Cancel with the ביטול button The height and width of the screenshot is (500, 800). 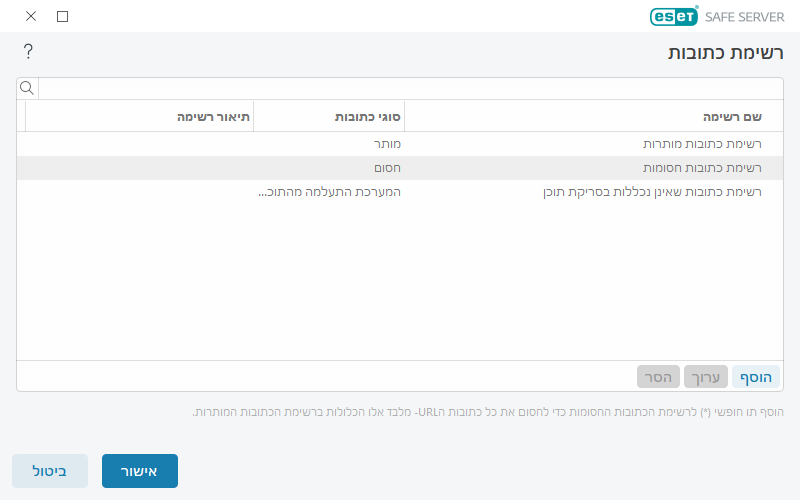pyautogui.click(x=50, y=471)
